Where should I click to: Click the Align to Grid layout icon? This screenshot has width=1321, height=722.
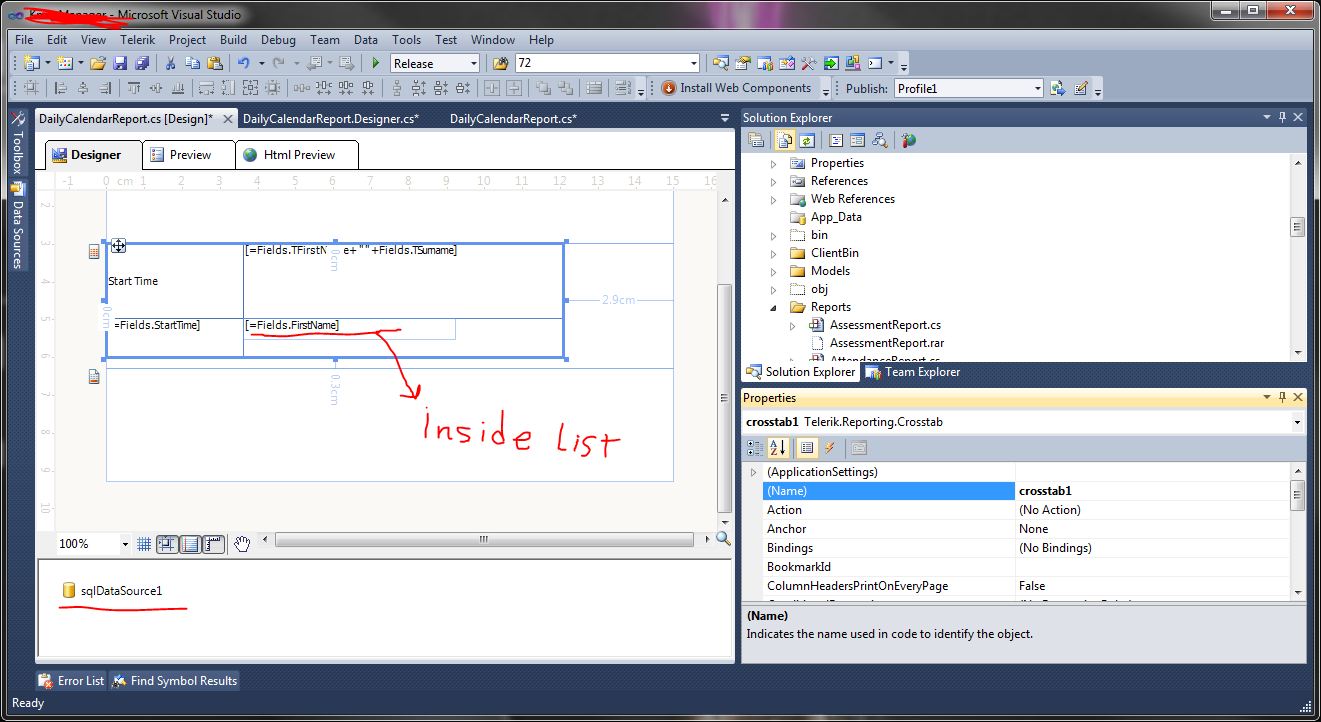point(32,88)
